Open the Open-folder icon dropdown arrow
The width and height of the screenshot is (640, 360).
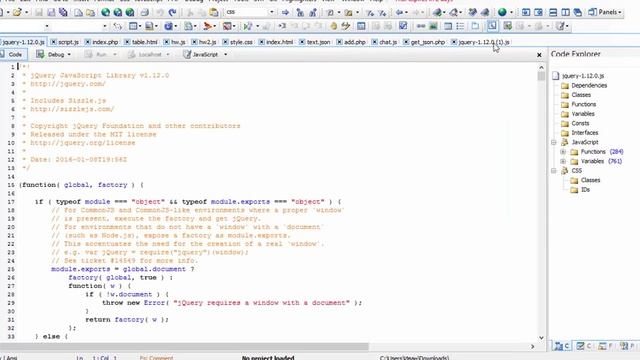(27, 13)
